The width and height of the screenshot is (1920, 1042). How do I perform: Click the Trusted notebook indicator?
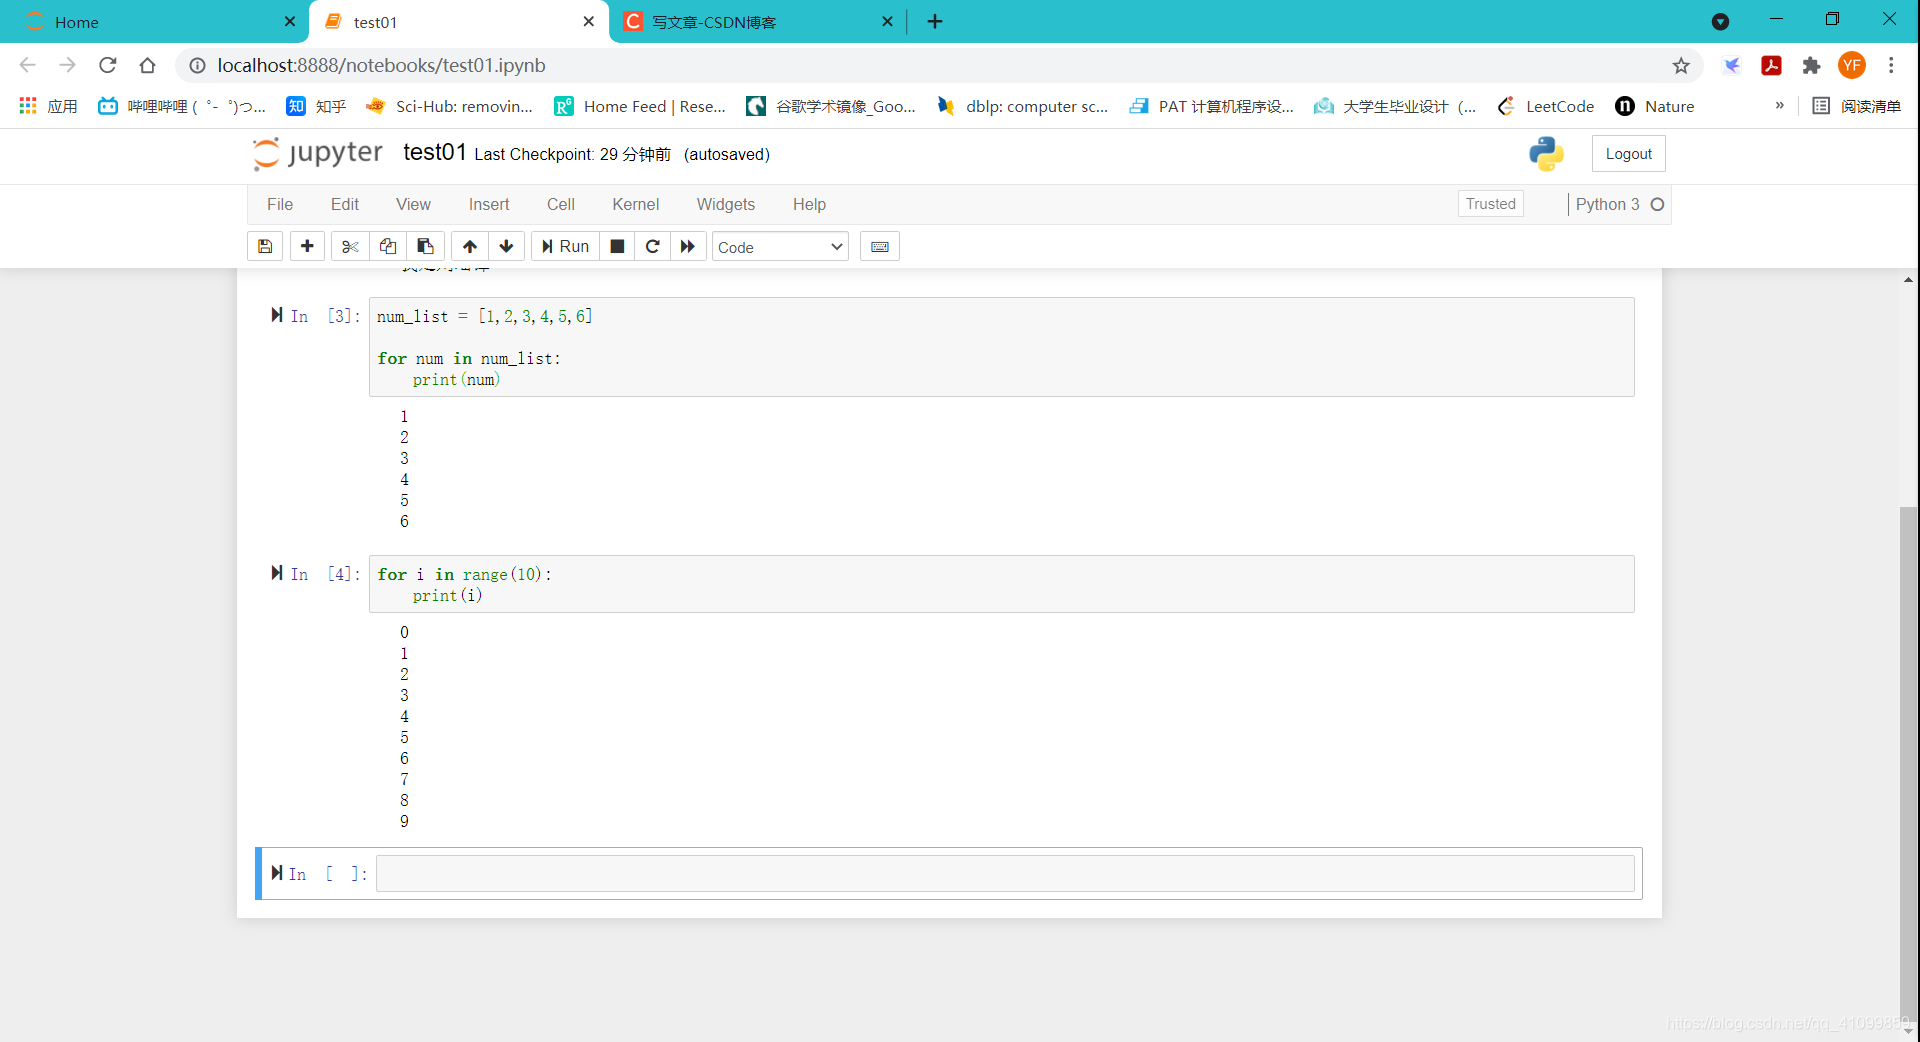coord(1491,204)
